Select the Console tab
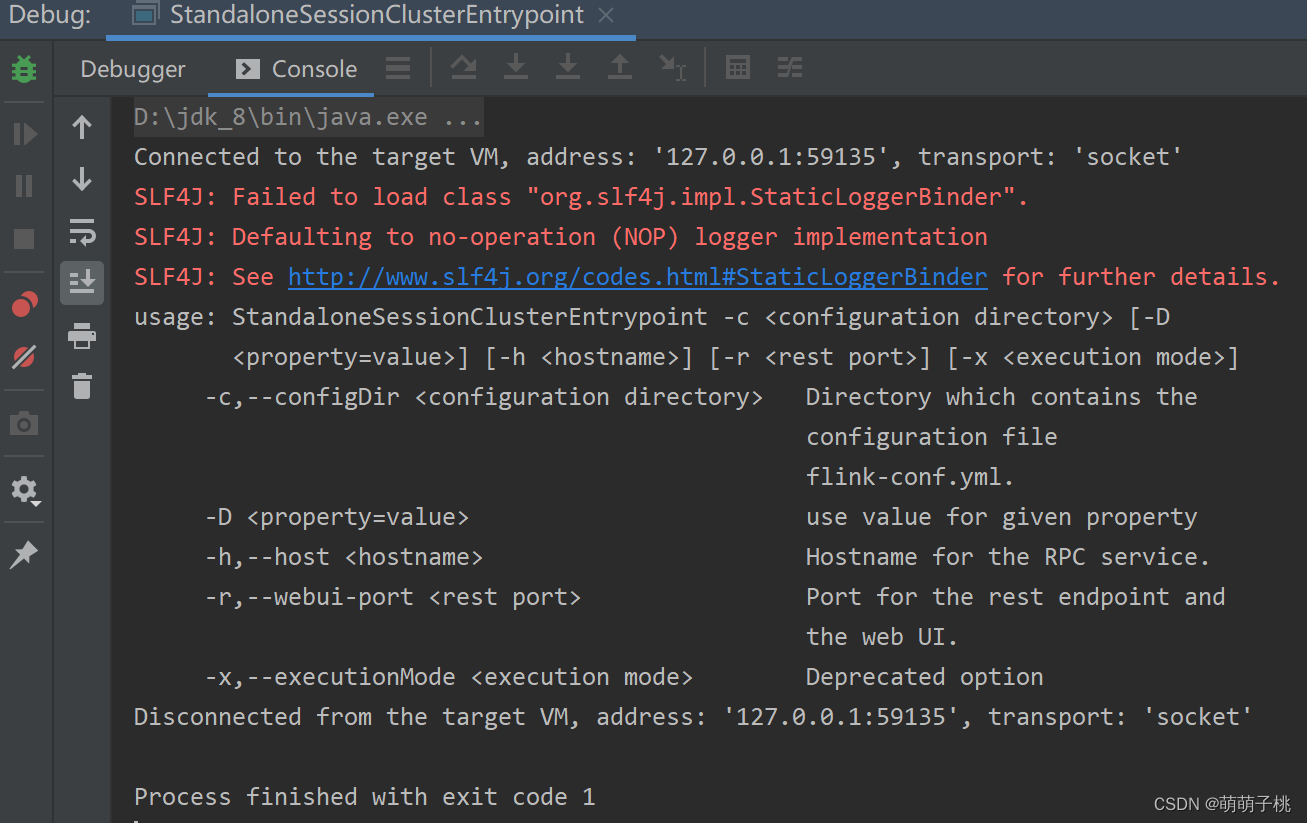 (x=296, y=69)
